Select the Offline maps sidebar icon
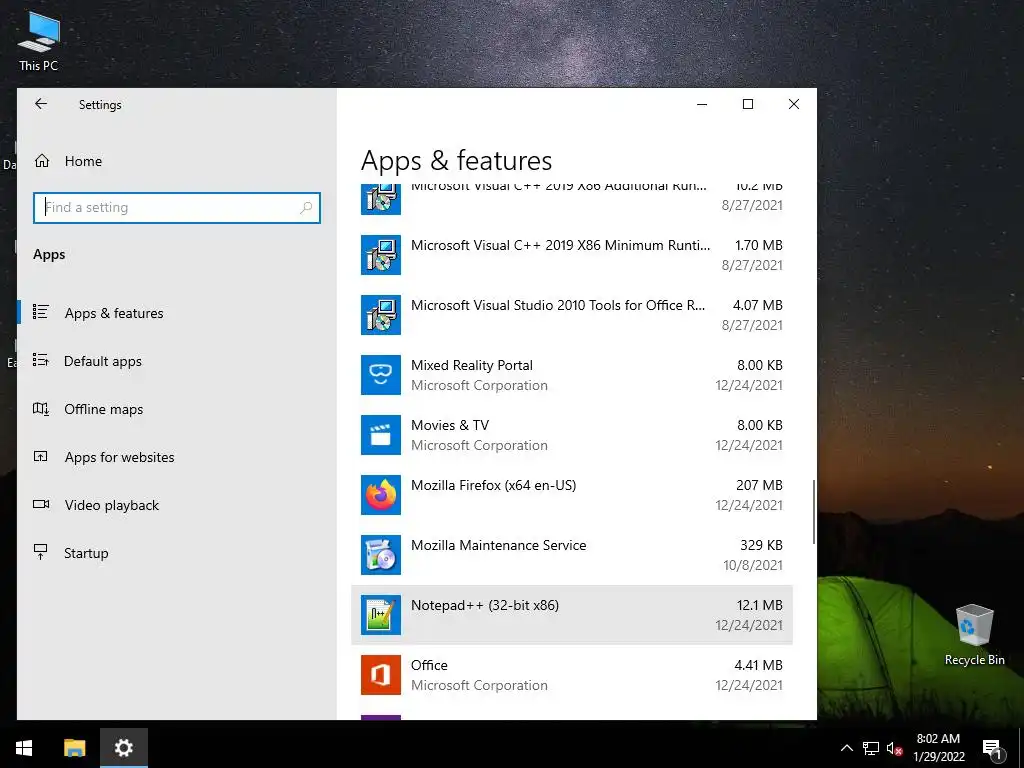 (40, 409)
